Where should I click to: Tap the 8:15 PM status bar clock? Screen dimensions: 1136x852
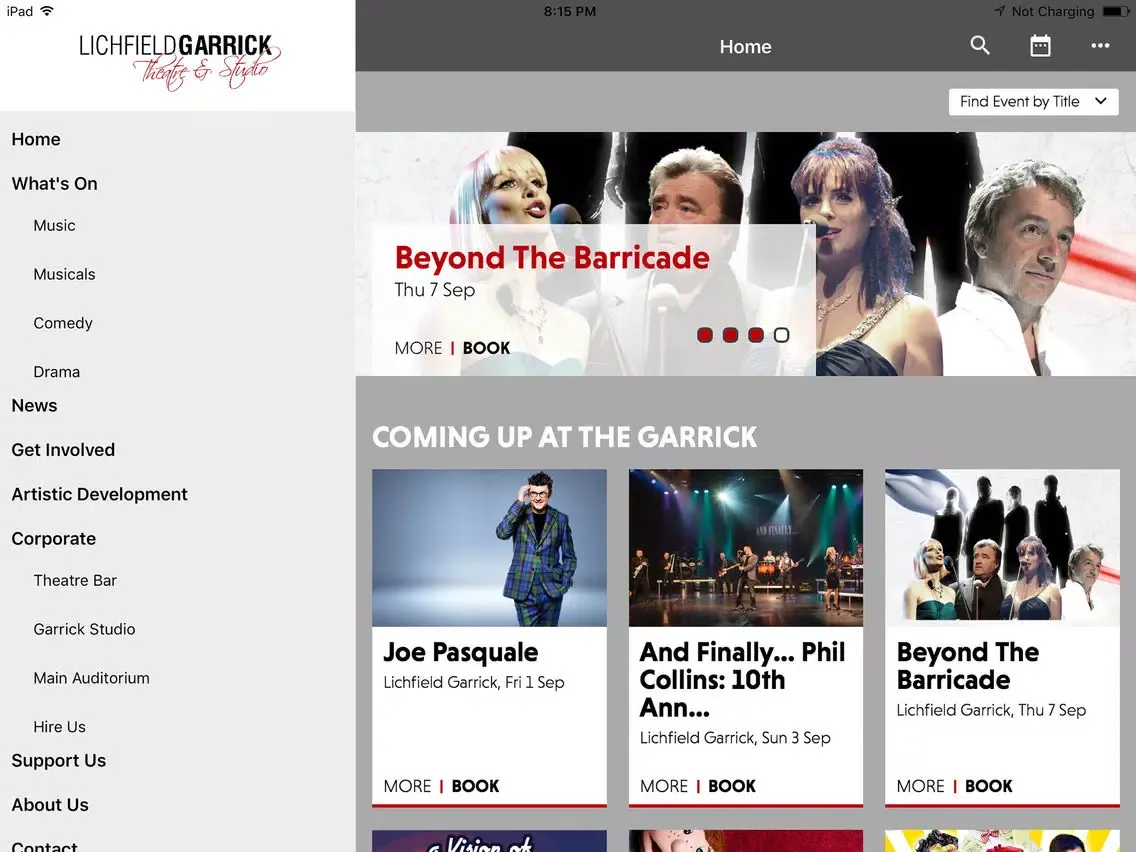pos(569,11)
